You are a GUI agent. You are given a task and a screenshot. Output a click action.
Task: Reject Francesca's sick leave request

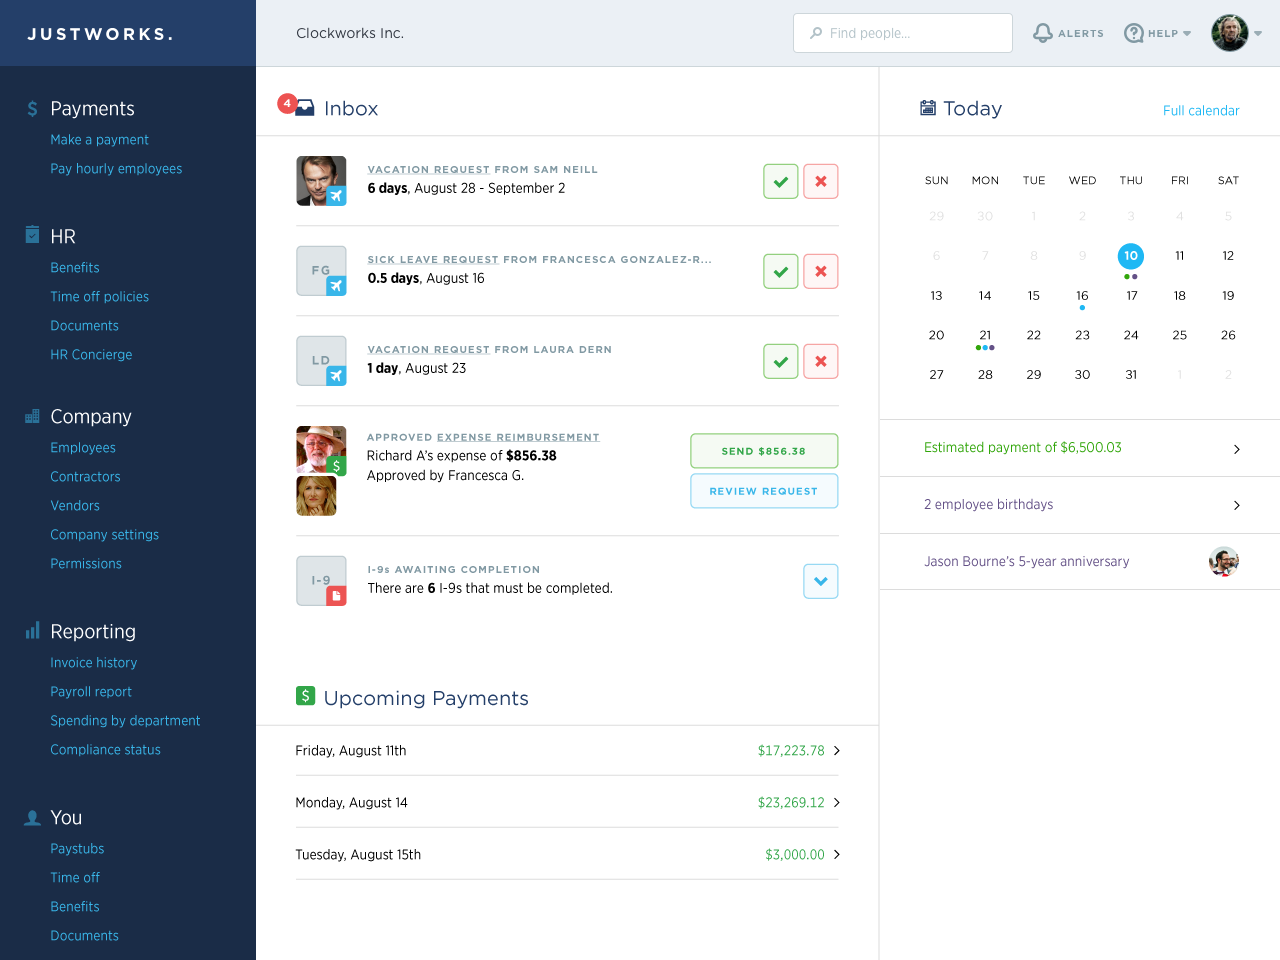821,271
